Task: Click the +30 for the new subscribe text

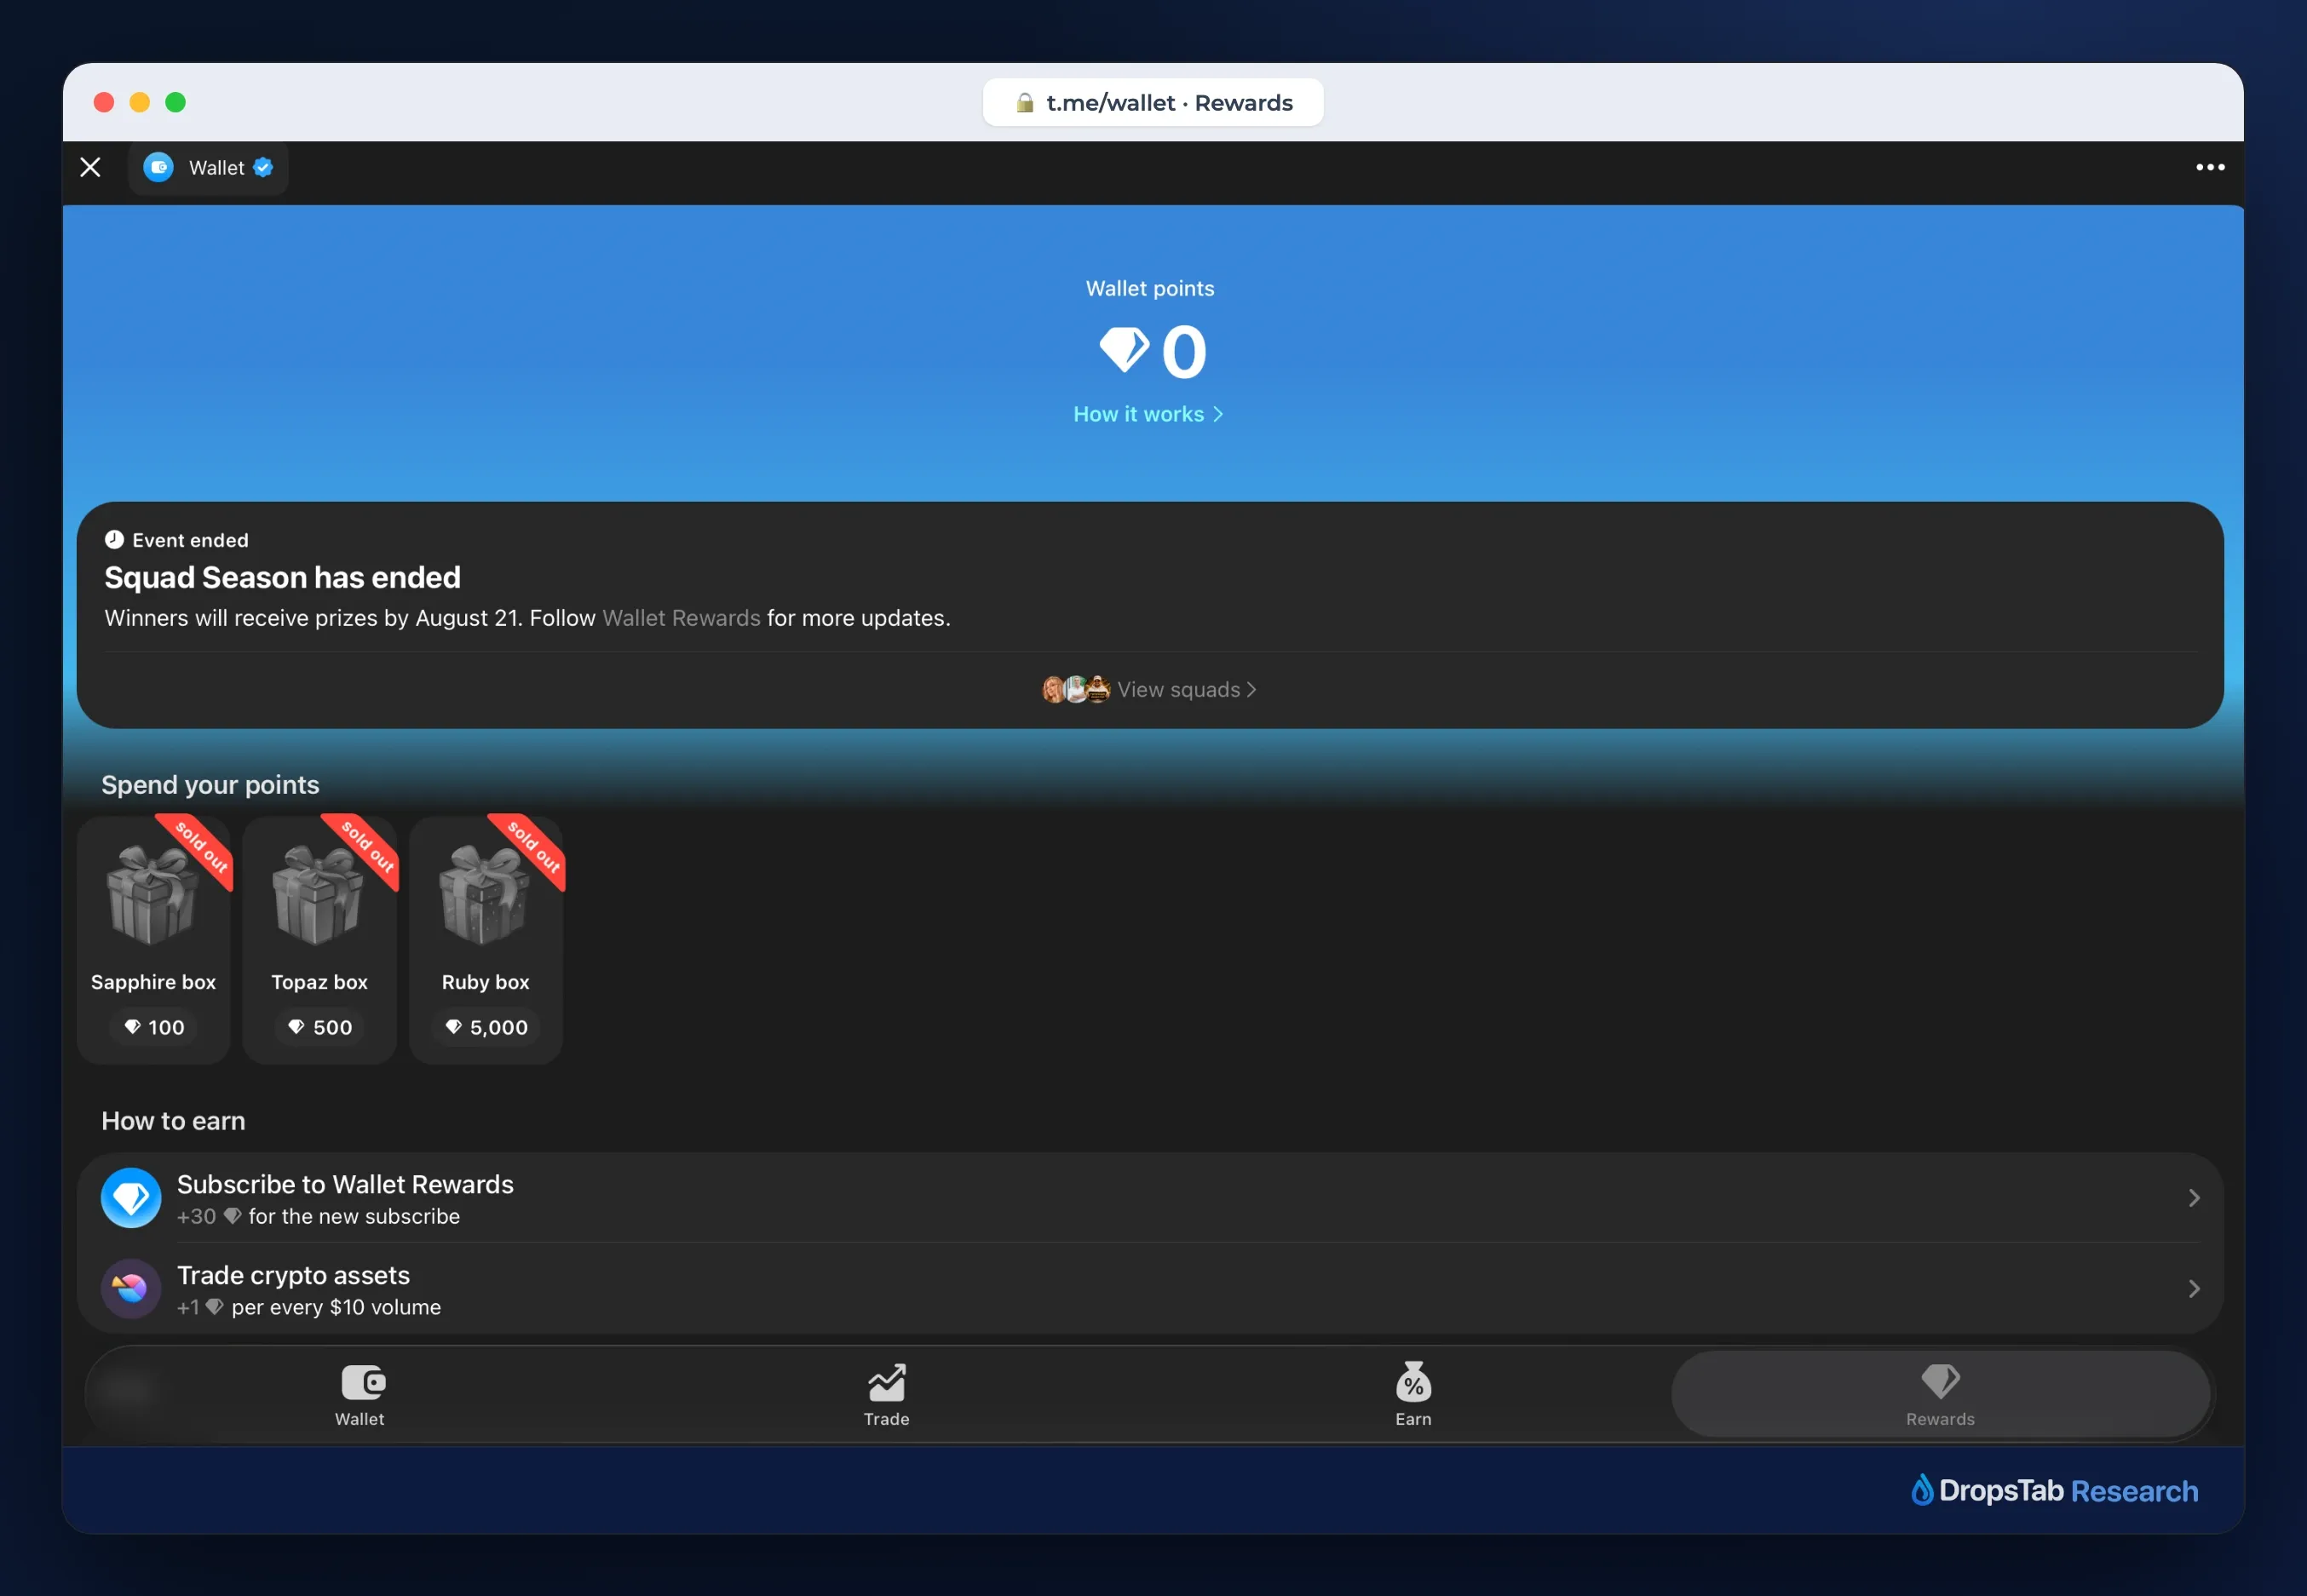Action: pos(319,1217)
